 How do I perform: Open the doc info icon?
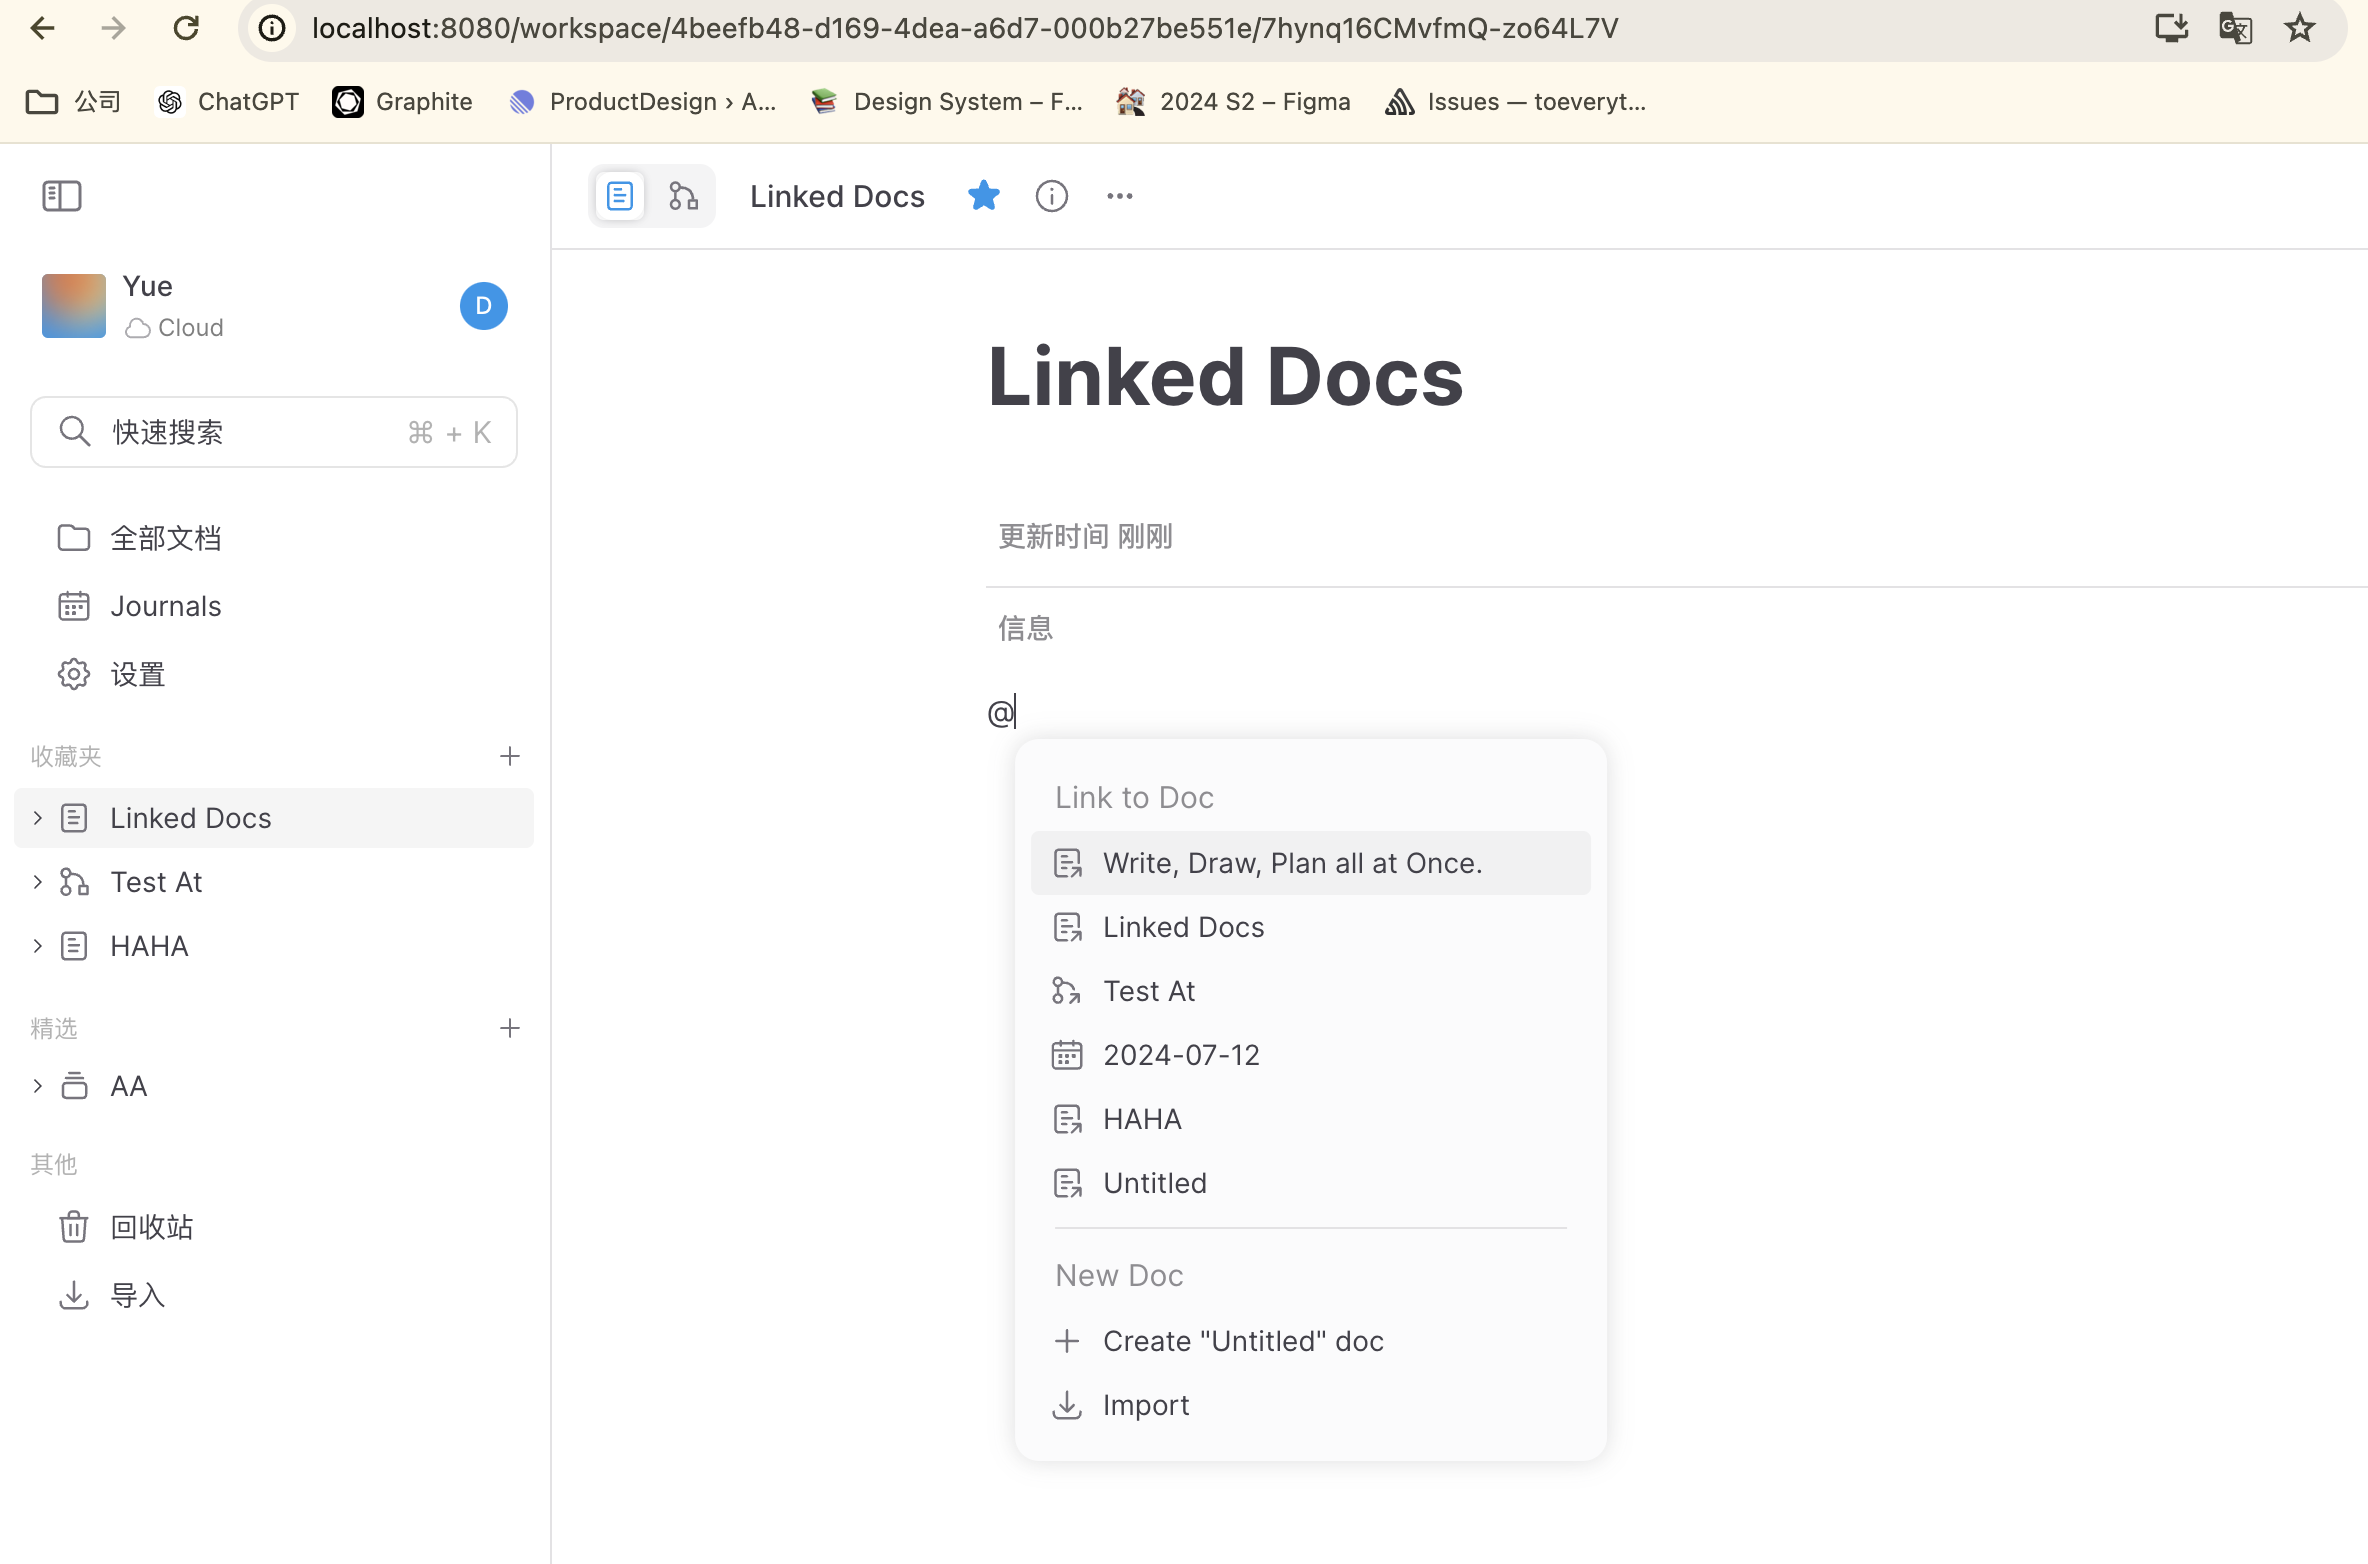1051,196
